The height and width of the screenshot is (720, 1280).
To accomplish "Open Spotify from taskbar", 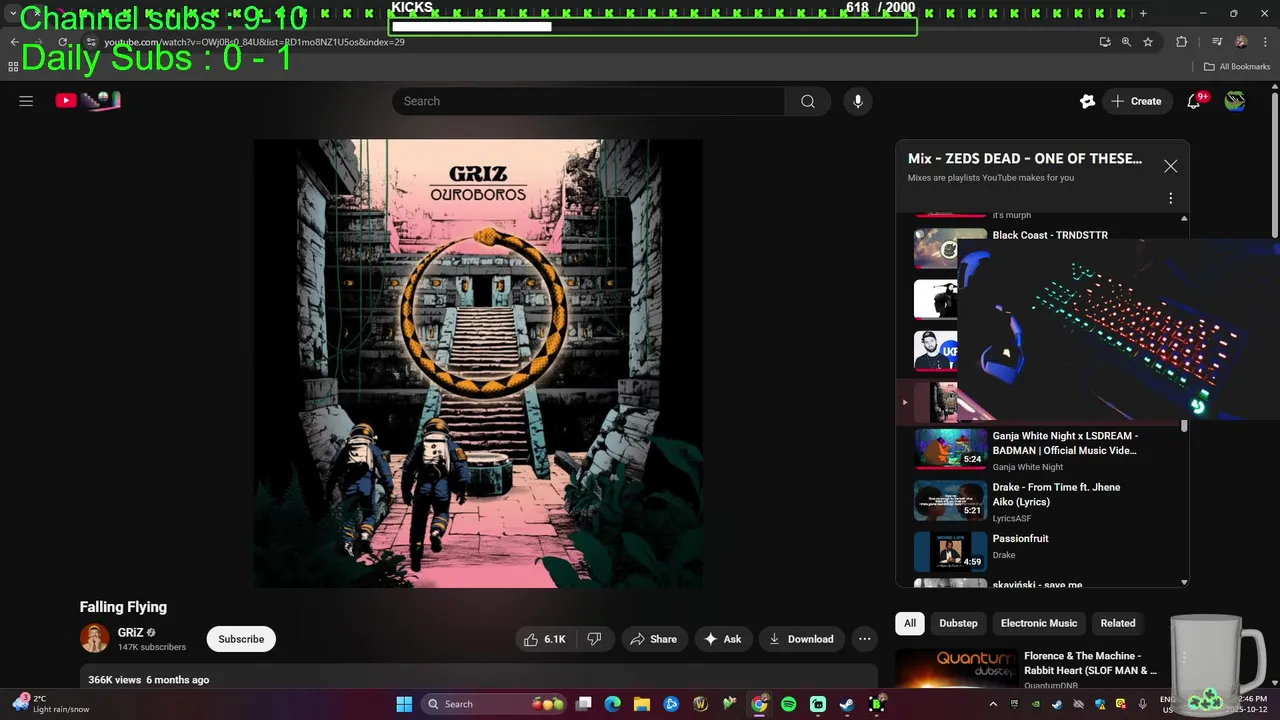I will point(788,704).
